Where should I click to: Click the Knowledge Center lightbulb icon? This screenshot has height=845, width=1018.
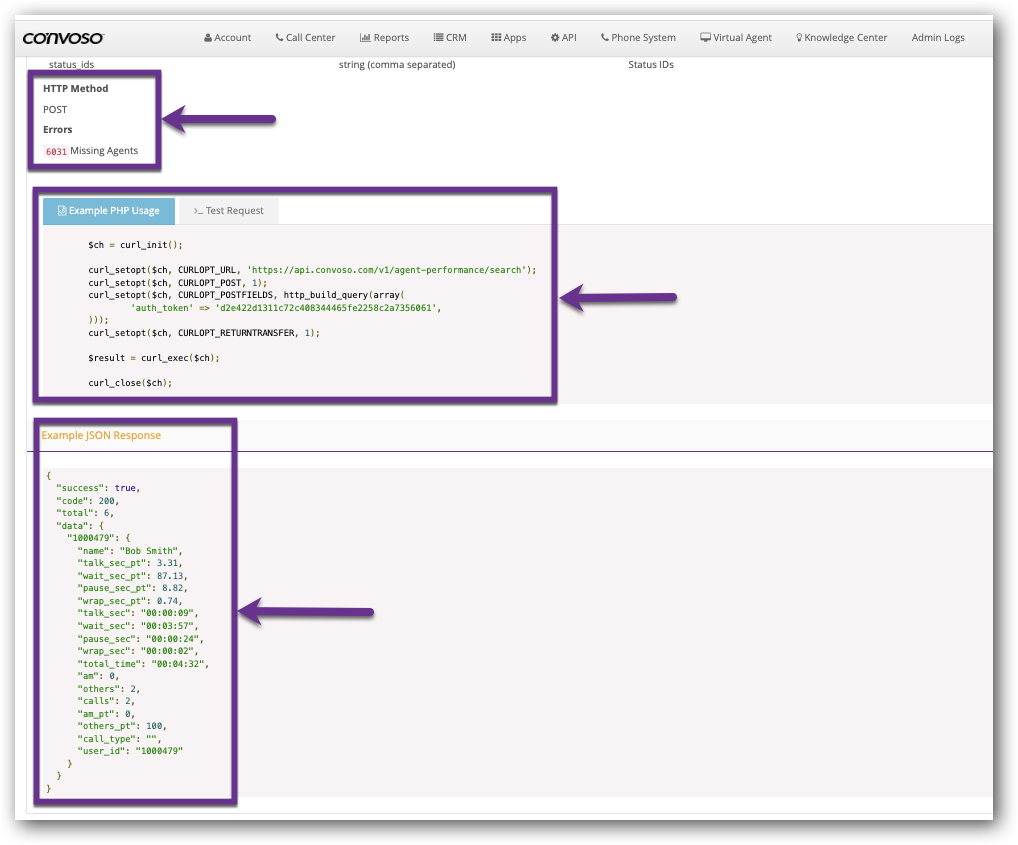coord(799,38)
